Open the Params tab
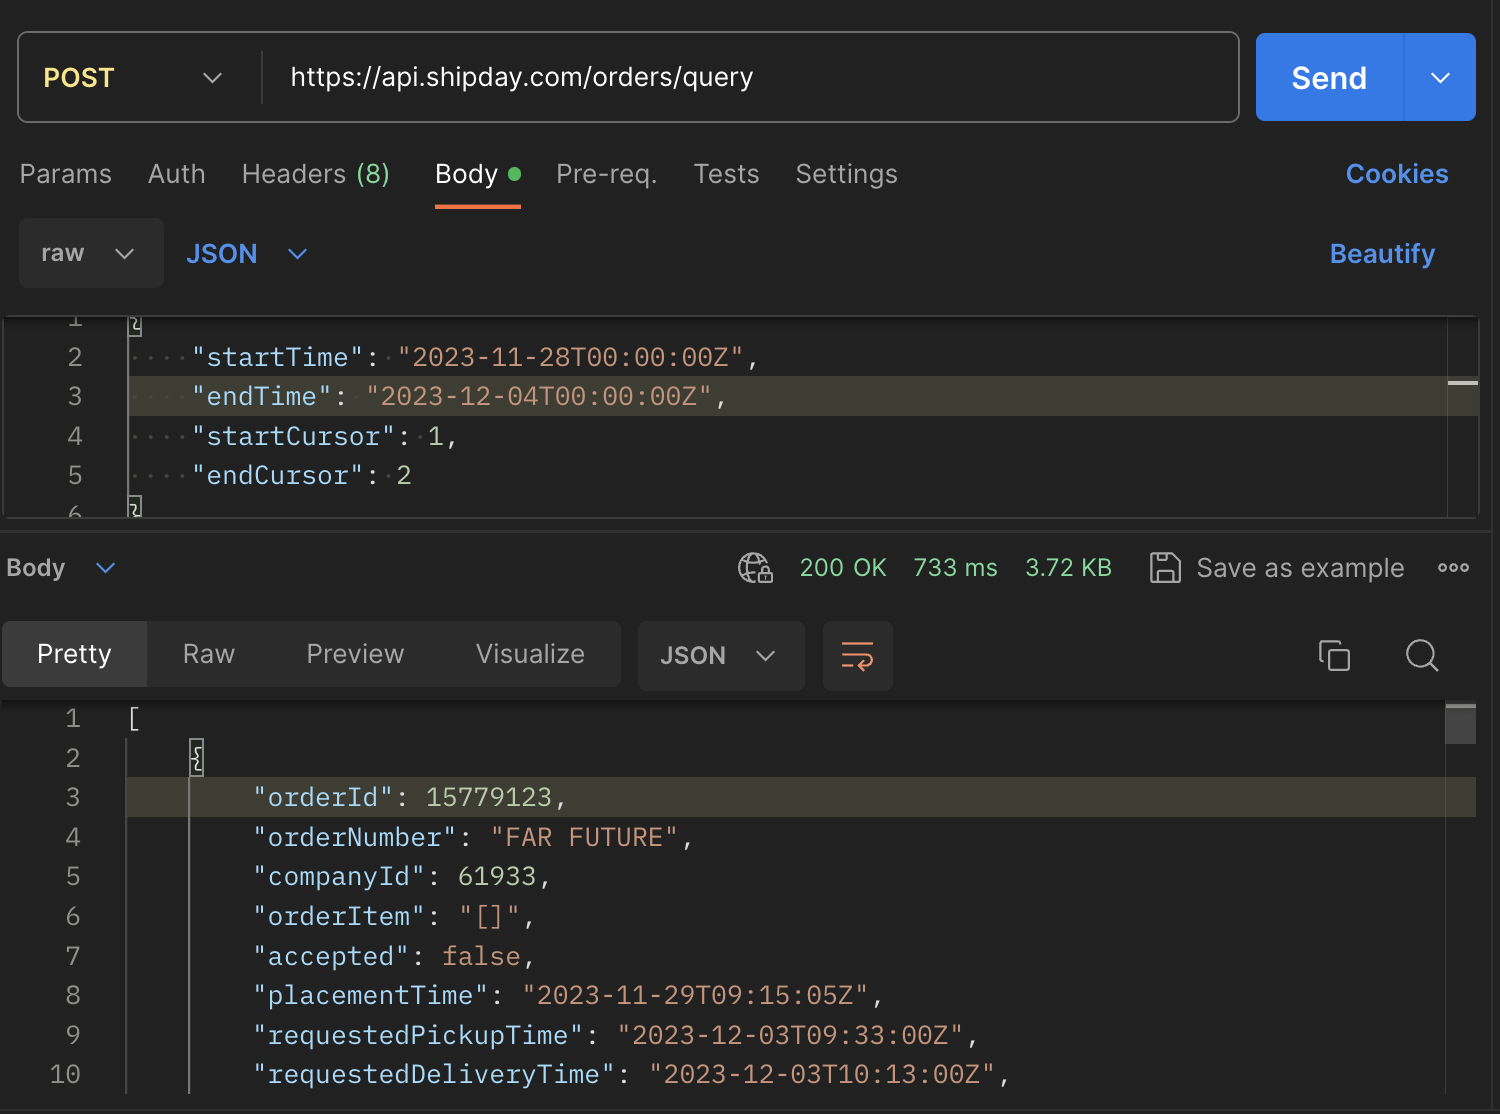This screenshot has width=1500, height=1114. 66,174
